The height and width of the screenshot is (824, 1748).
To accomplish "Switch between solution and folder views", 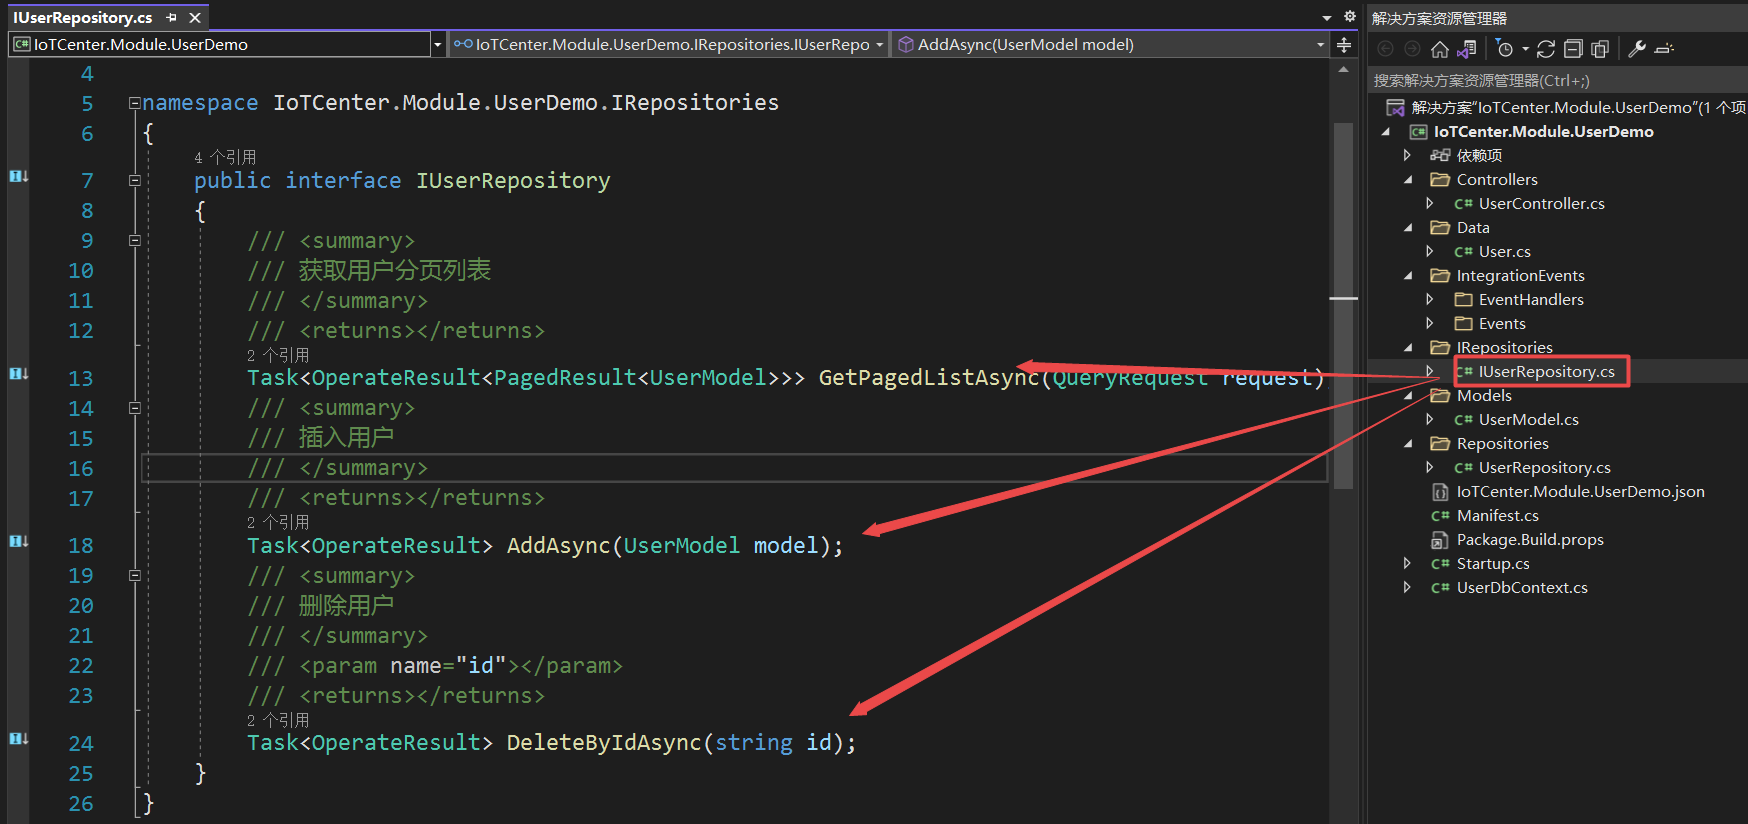I will (1467, 49).
